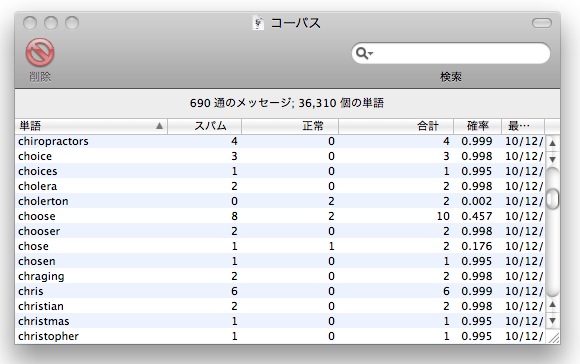580x364 pixels.
Task: Select the choose row
Action: (x=280, y=216)
